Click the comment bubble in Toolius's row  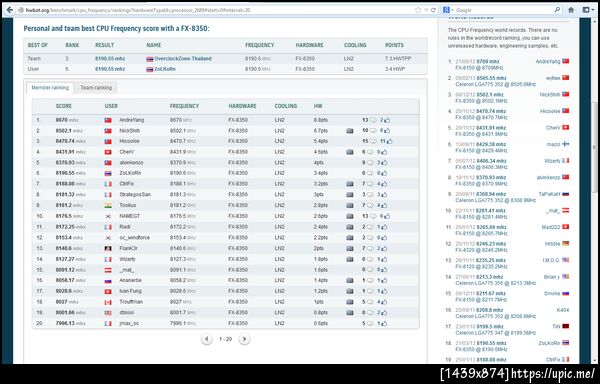click(x=370, y=205)
